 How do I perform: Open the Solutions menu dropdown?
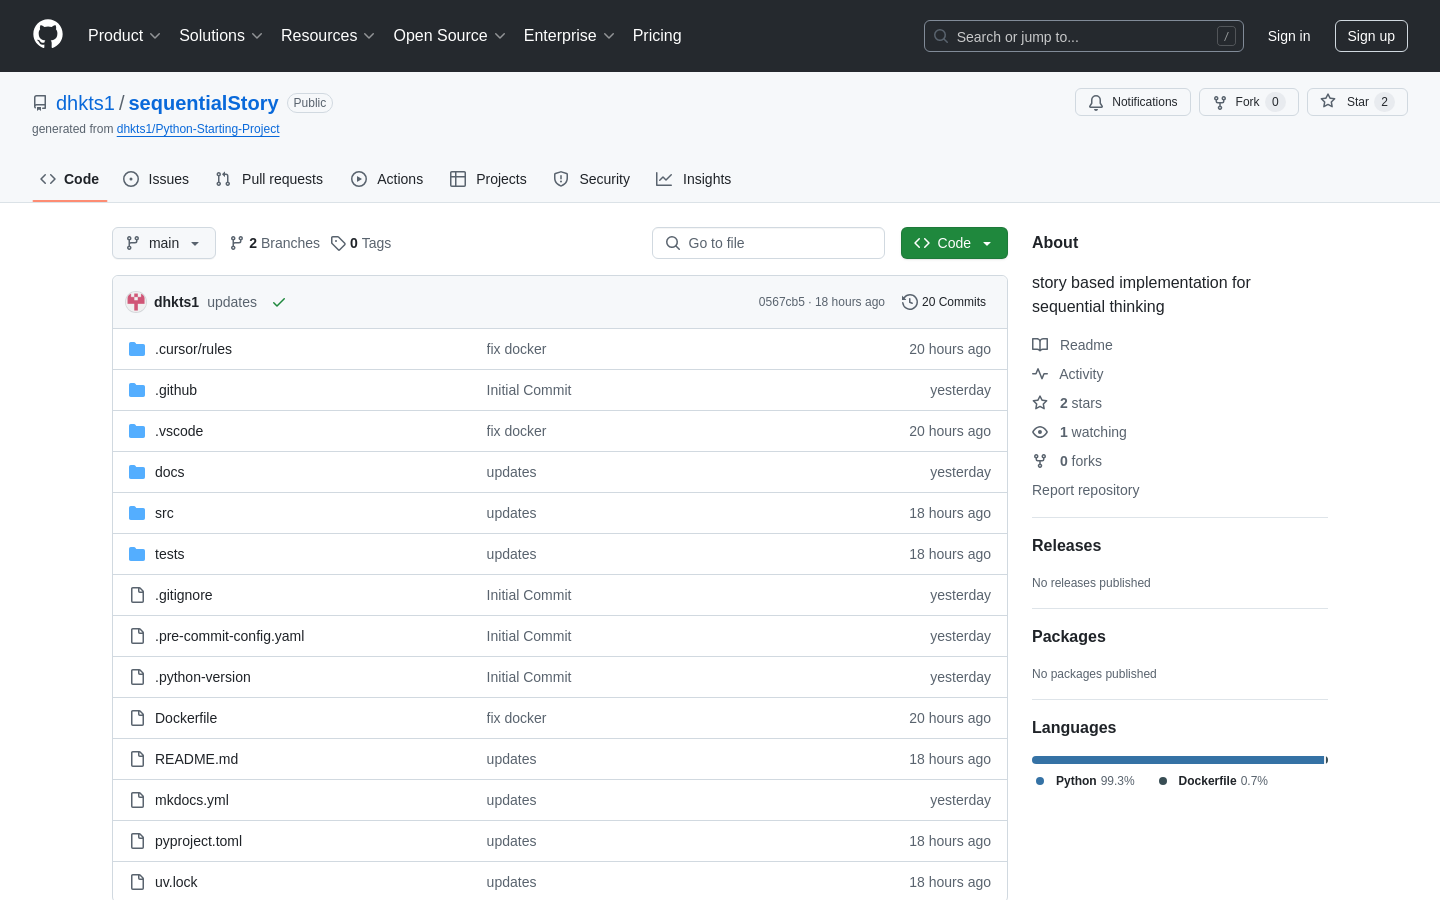coord(221,36)
